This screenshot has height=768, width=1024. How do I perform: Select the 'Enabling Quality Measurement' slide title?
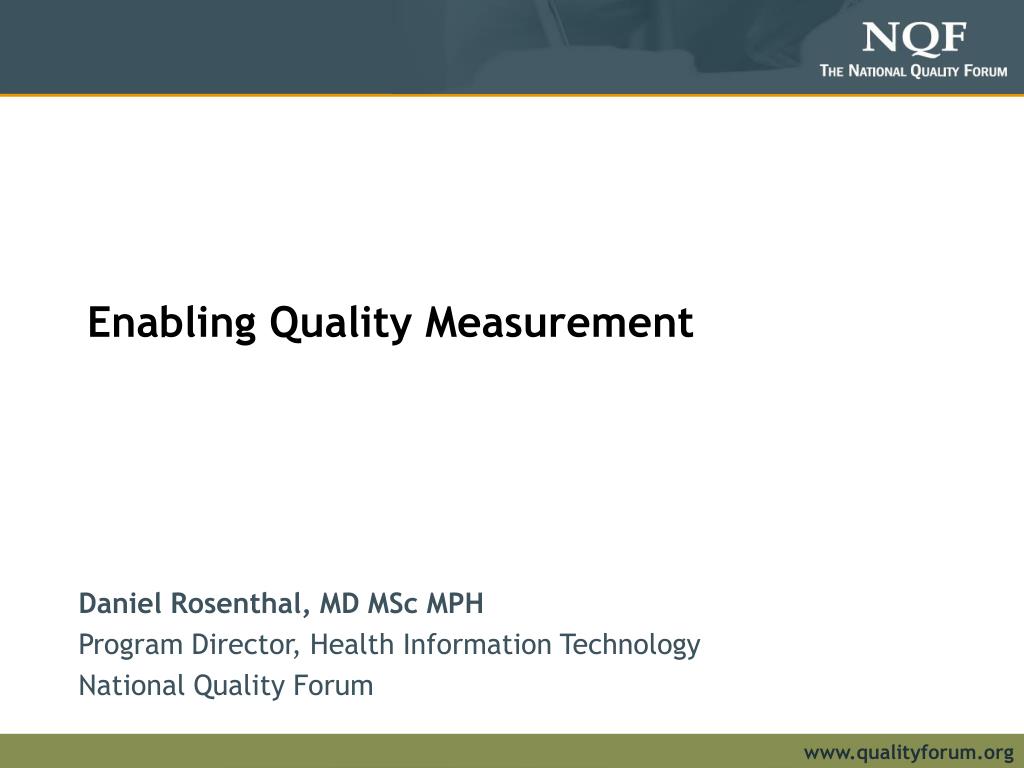pos(390,323)
